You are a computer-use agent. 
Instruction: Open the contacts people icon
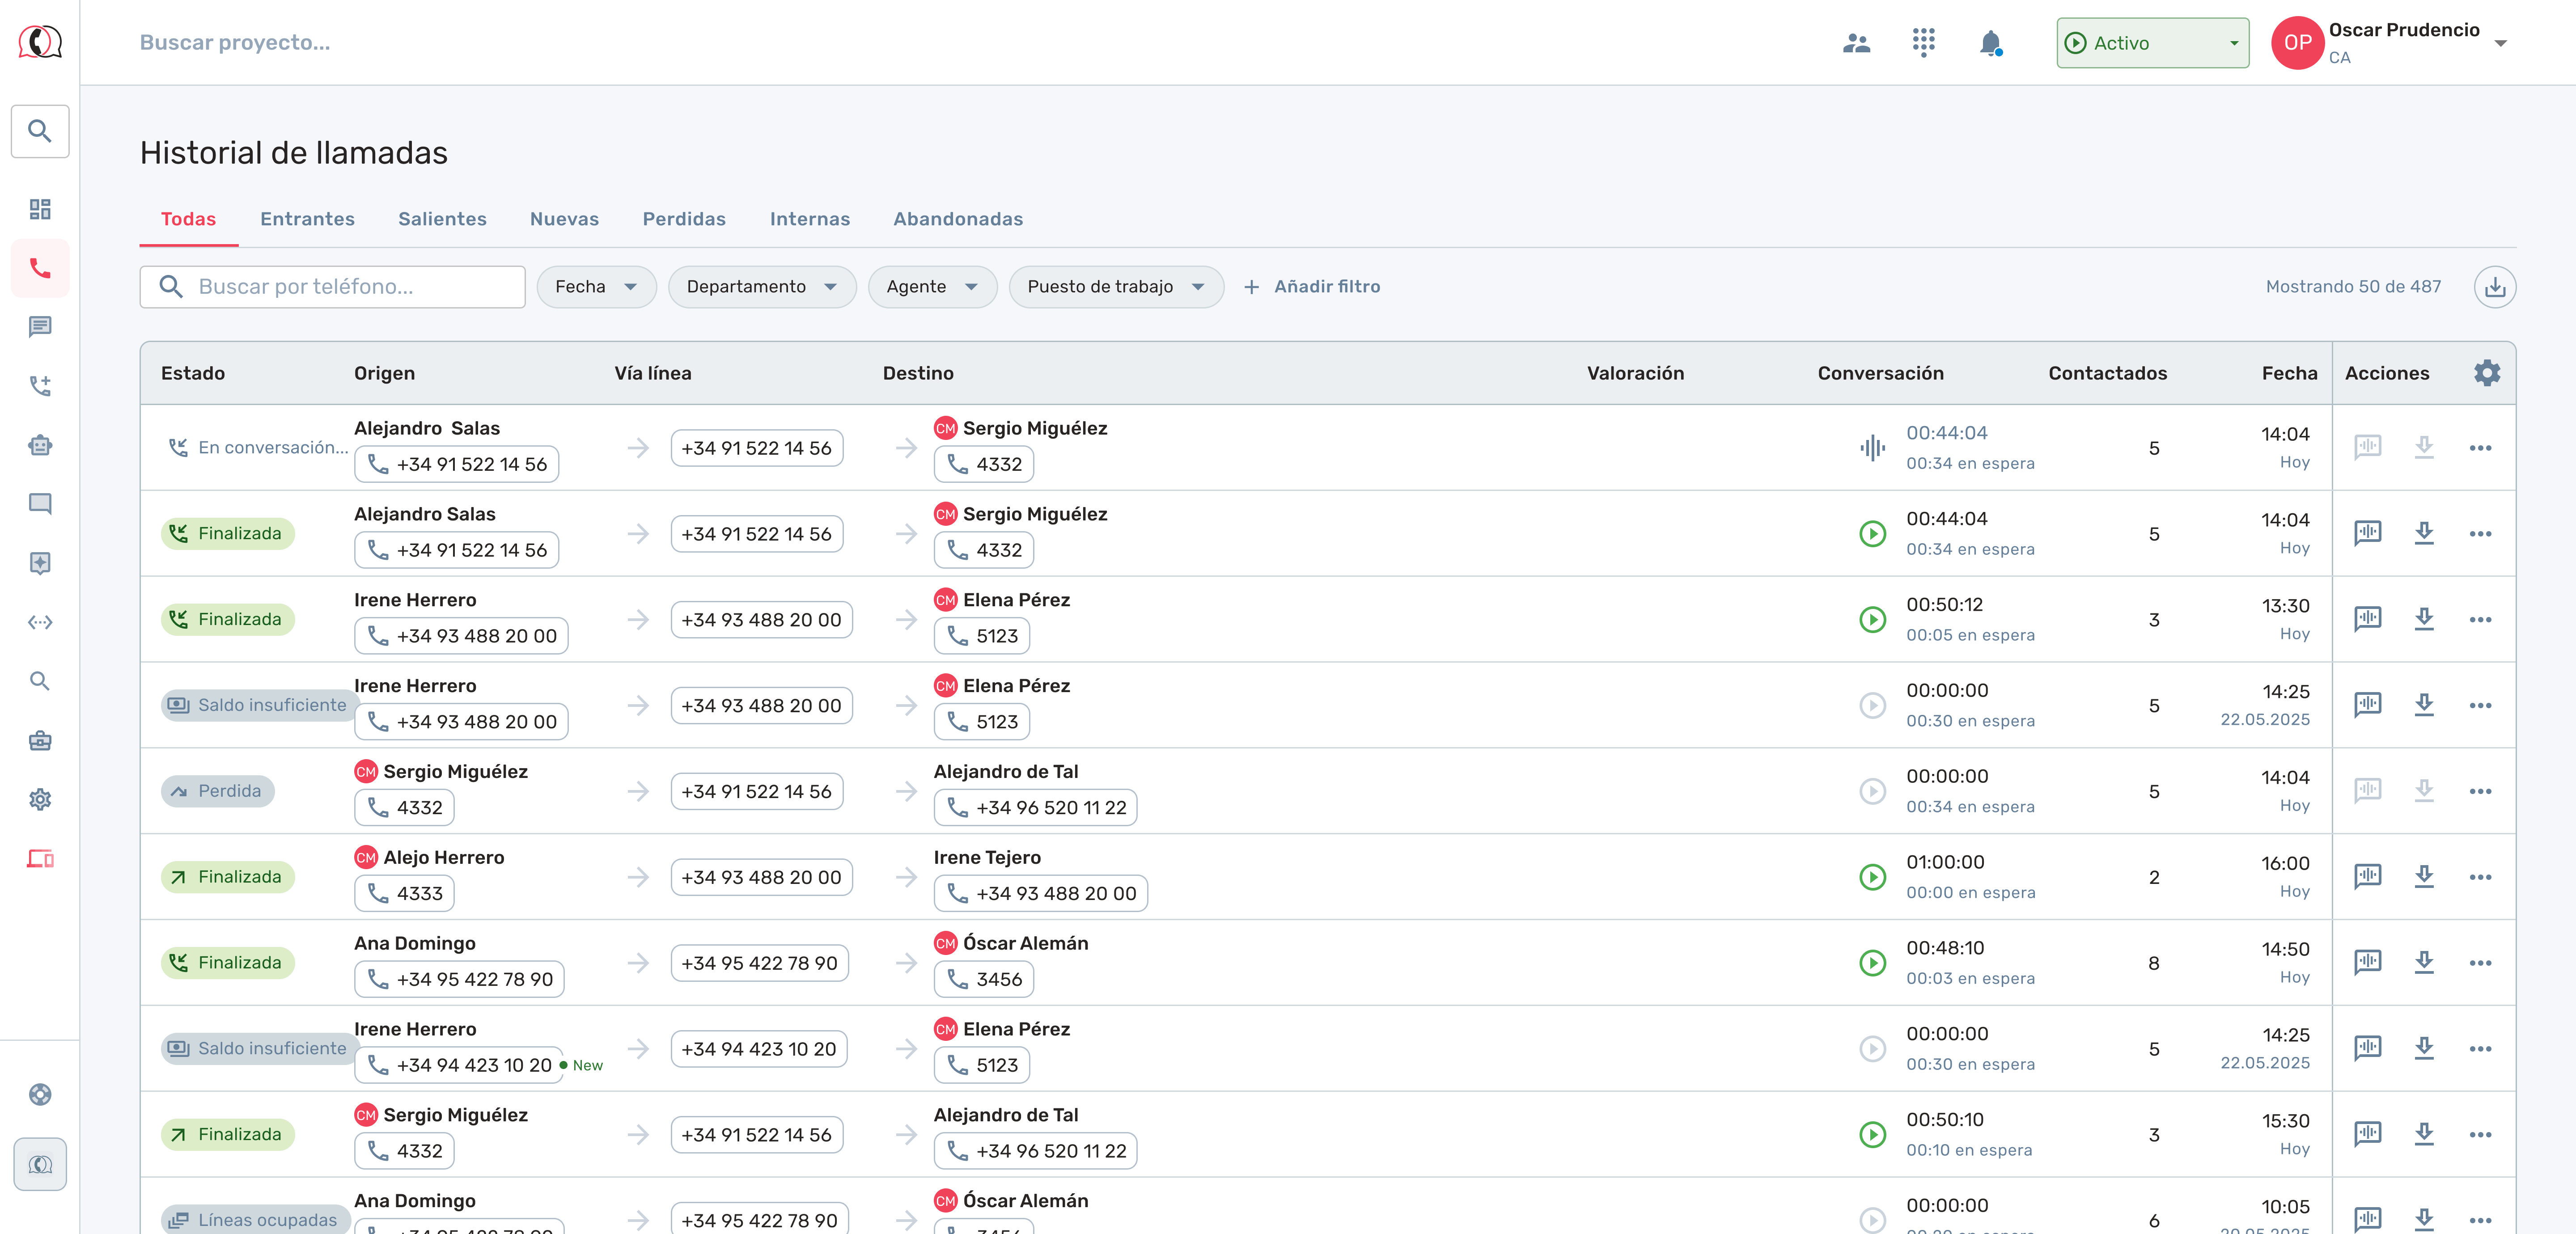tap(1856, 43)
